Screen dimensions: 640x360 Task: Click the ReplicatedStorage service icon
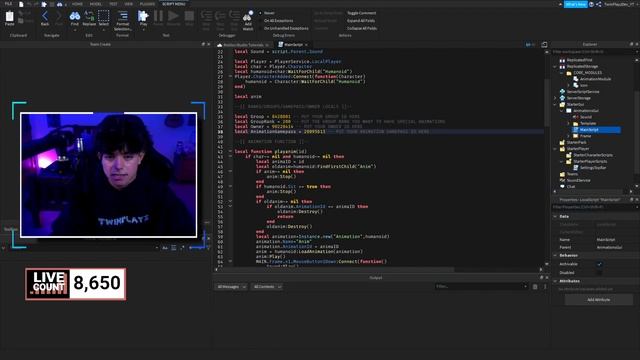click(562, 66)
